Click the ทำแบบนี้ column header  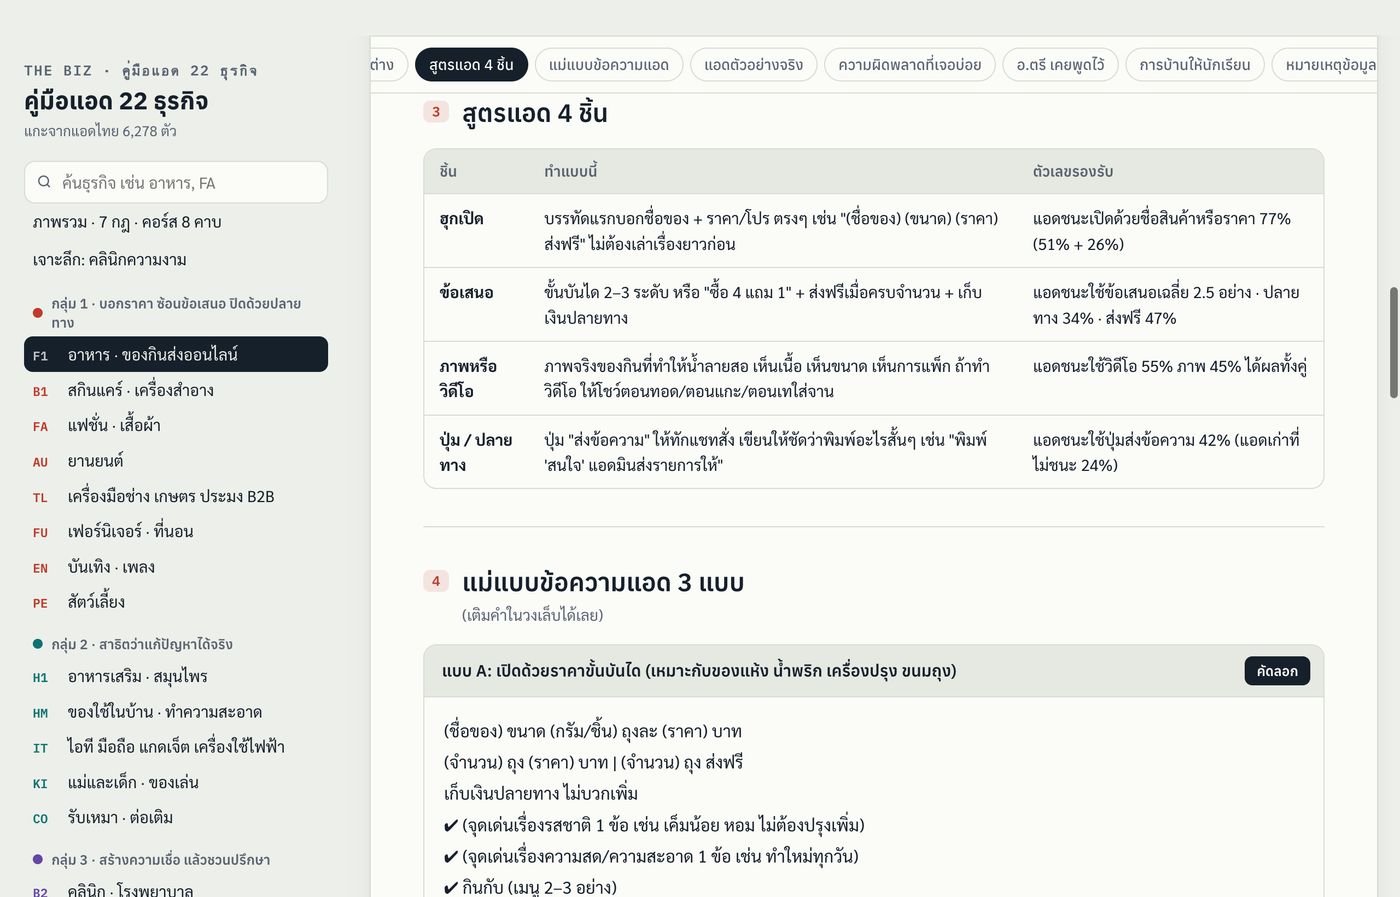(x=570, y=171)
